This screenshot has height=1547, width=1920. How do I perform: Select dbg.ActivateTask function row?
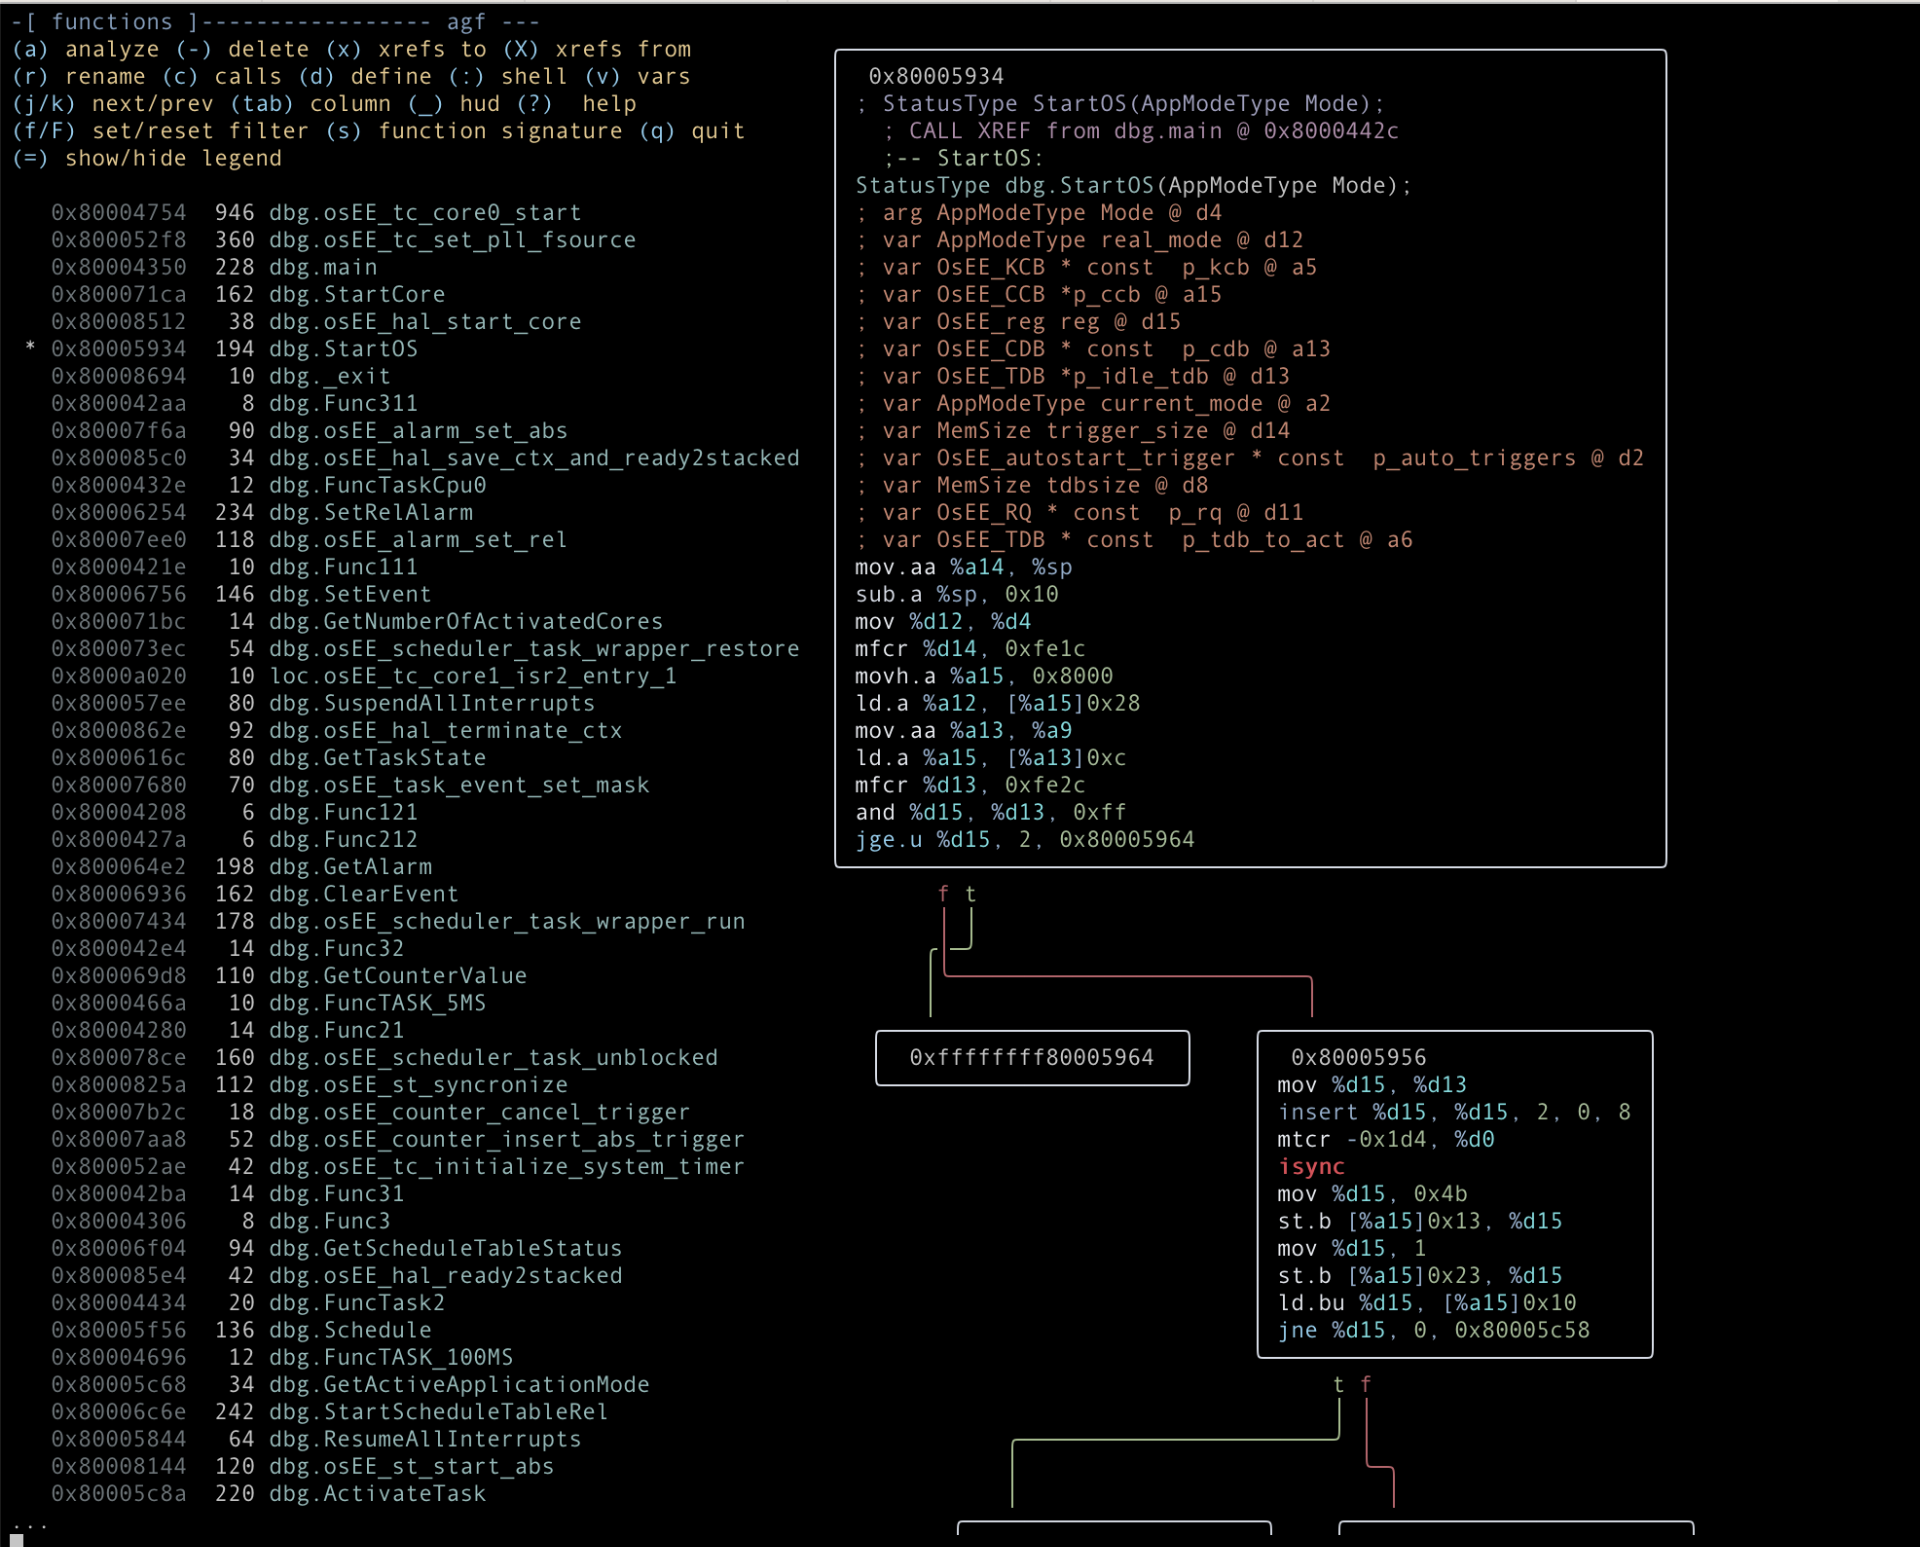point(268,1494)
